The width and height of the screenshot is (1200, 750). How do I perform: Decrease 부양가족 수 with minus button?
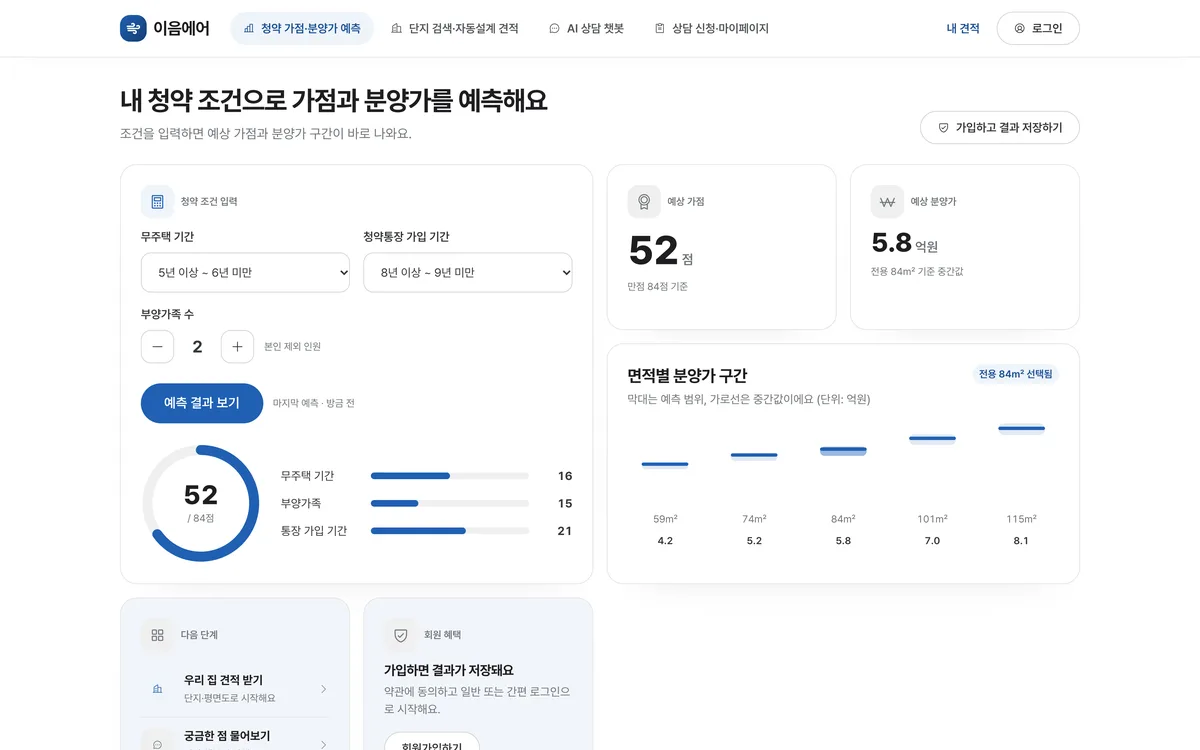coord(157,347)
